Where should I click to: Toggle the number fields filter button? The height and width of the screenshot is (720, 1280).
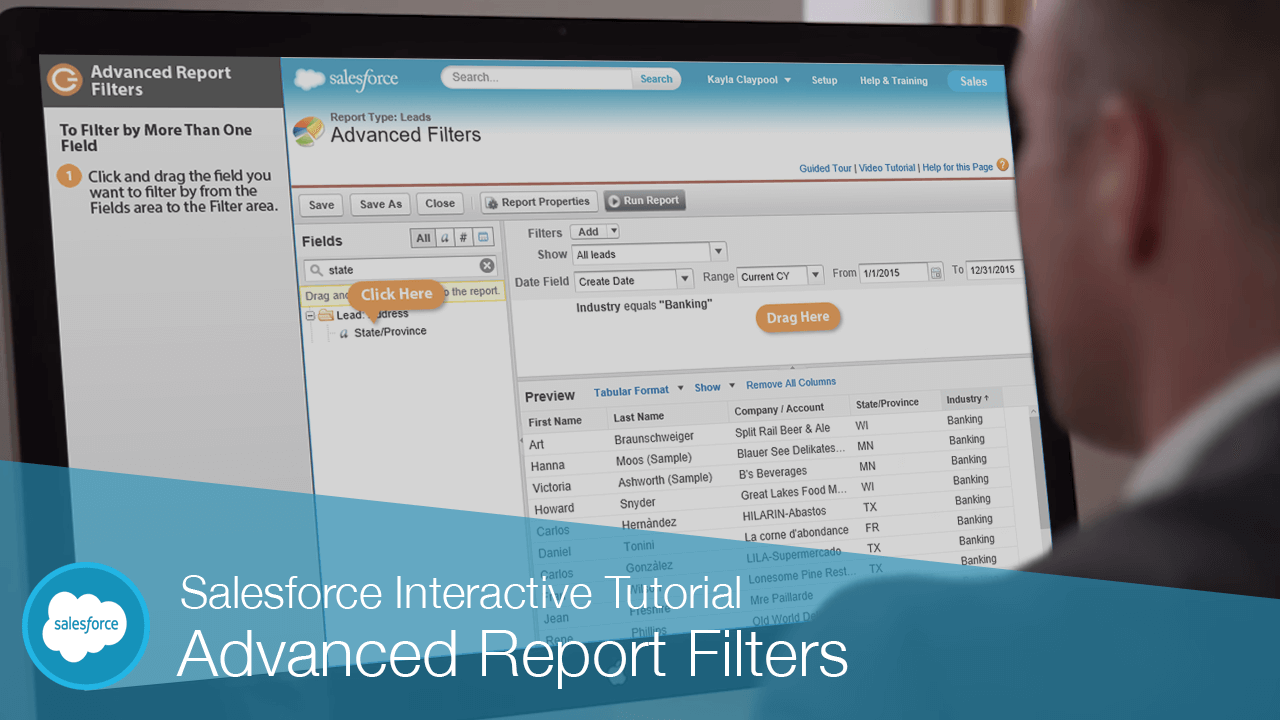point(463,237)
